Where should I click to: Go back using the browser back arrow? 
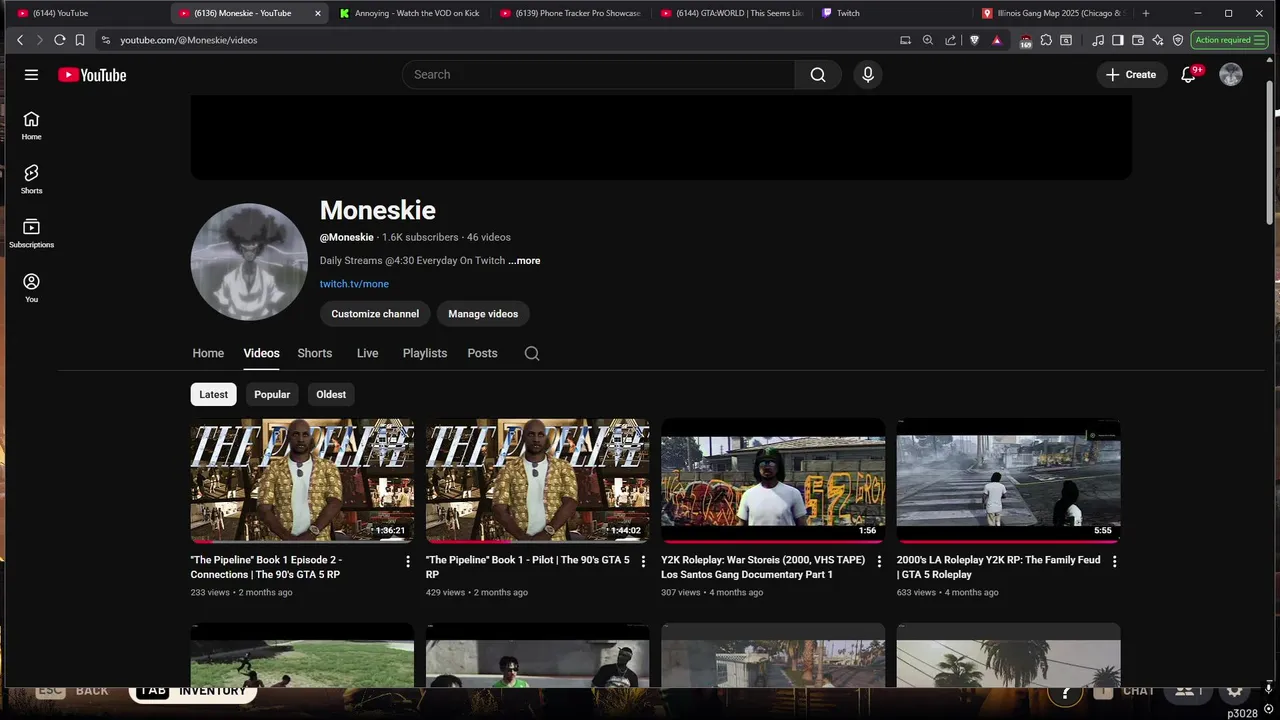pyautogui.click(x=19, y=40)
